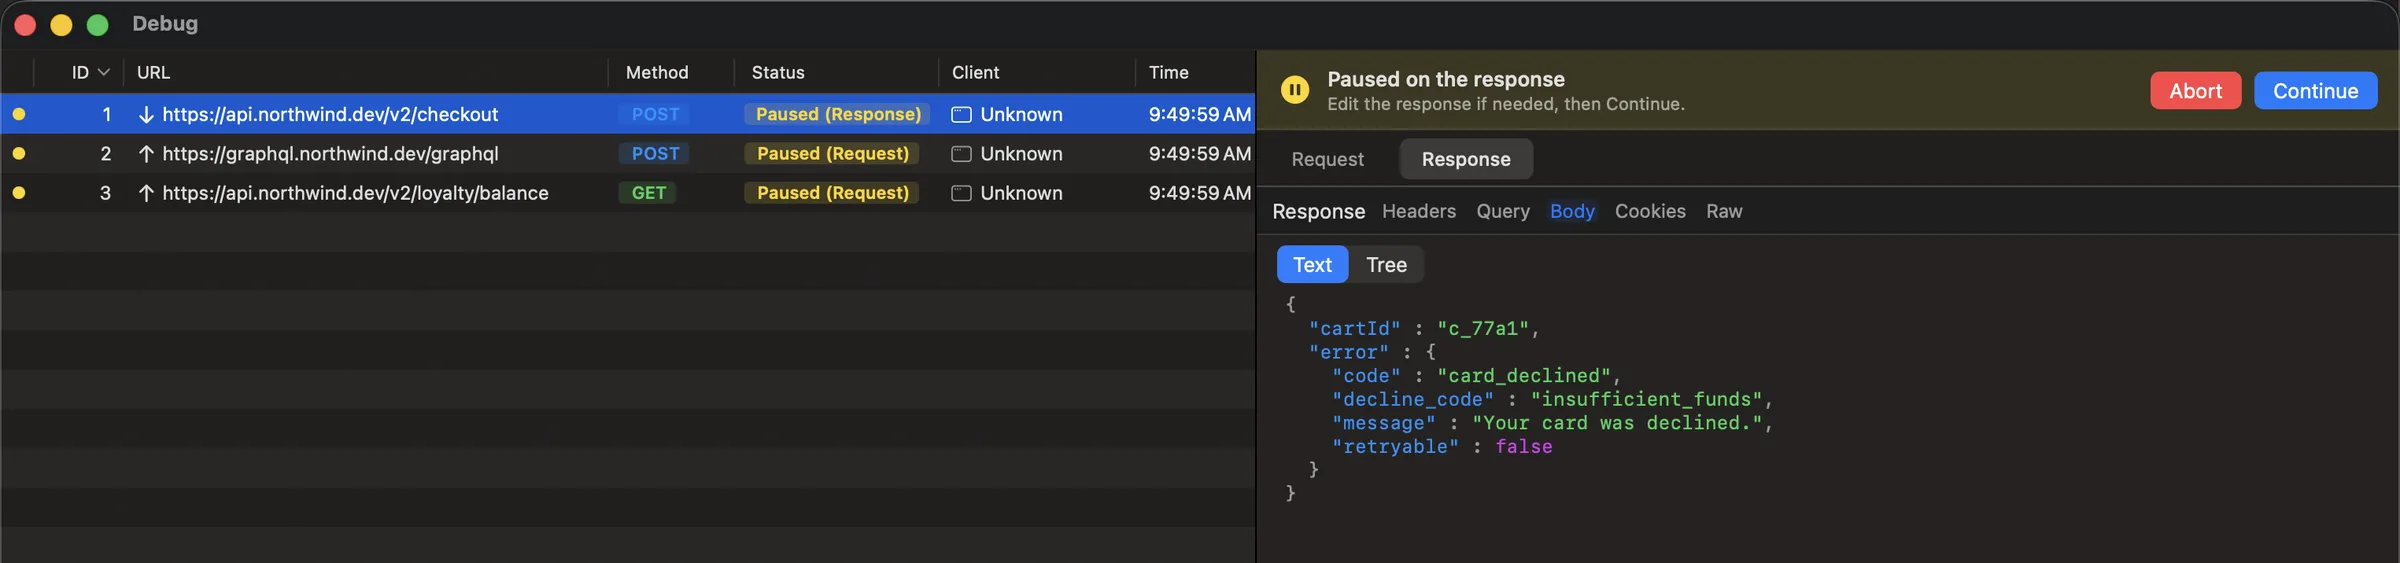Click the Time column header
The width and height of the screenshot is (2400, 563).
pos(1168,72)
